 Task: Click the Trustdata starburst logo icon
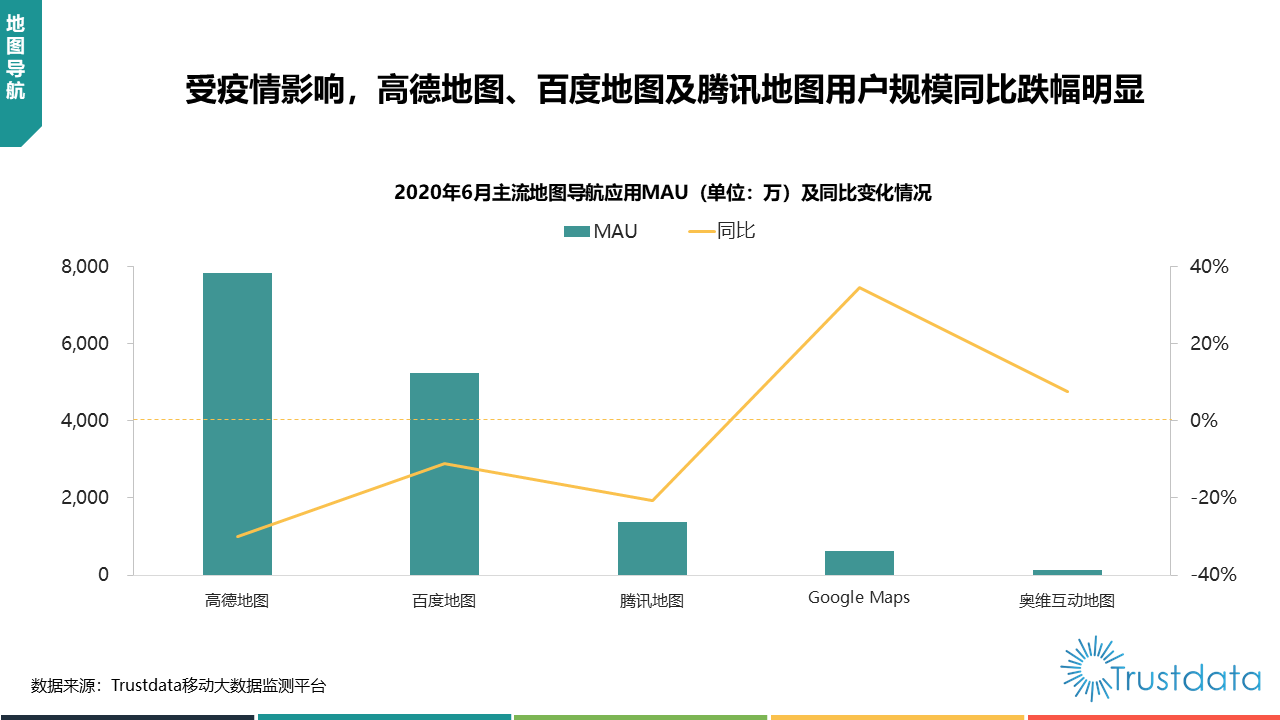tap(1084, 667)
